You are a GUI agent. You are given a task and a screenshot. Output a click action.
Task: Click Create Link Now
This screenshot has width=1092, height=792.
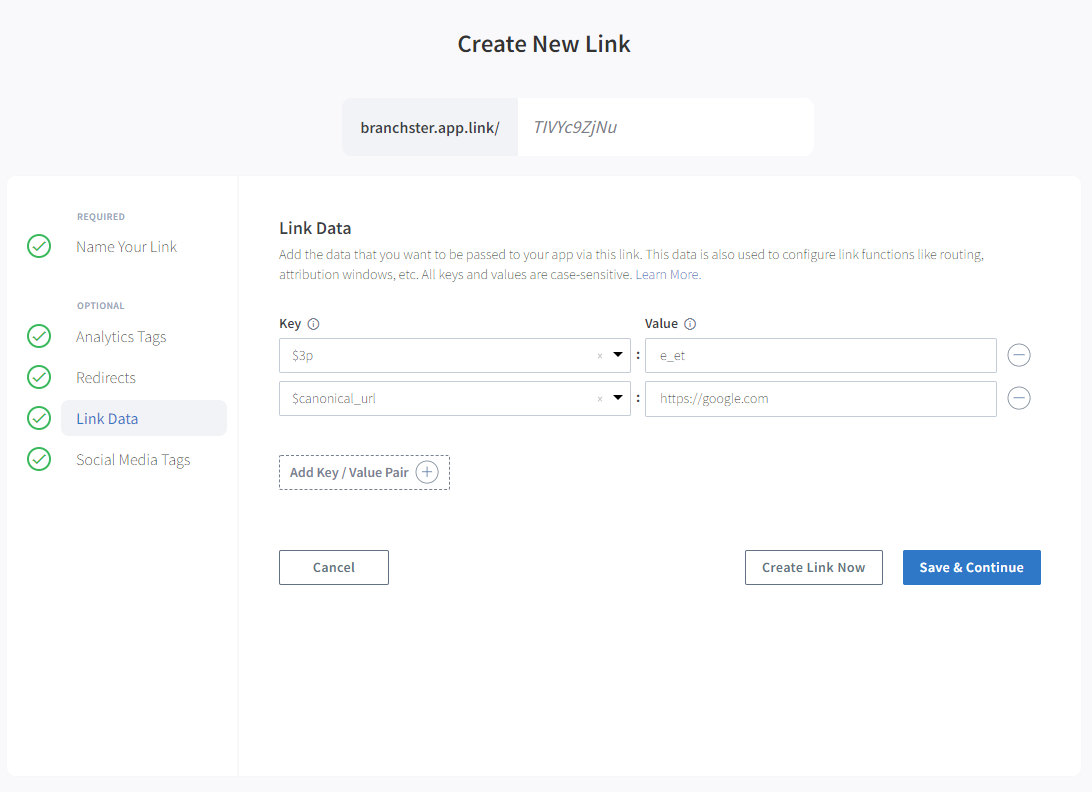813,568
